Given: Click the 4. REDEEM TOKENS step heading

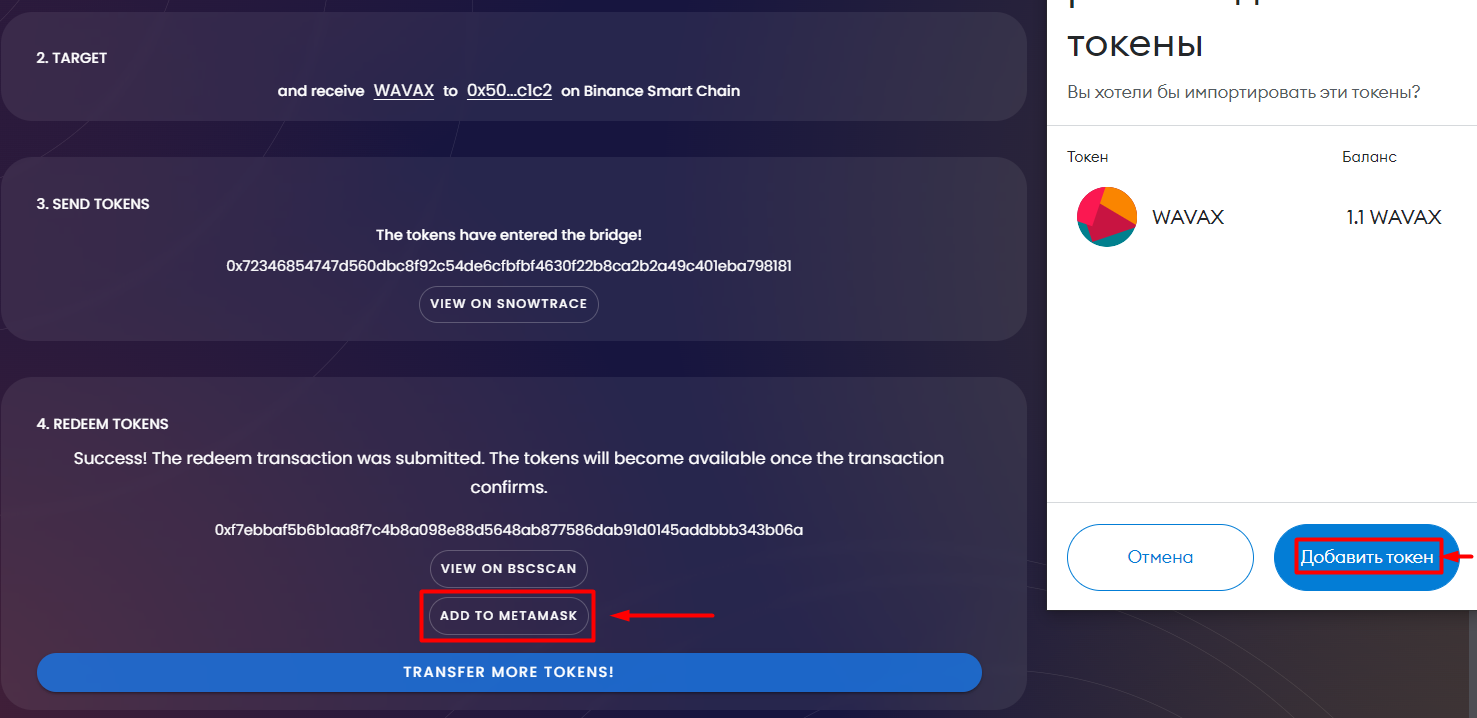Looking at the screenshot, I should click(103, 424).
